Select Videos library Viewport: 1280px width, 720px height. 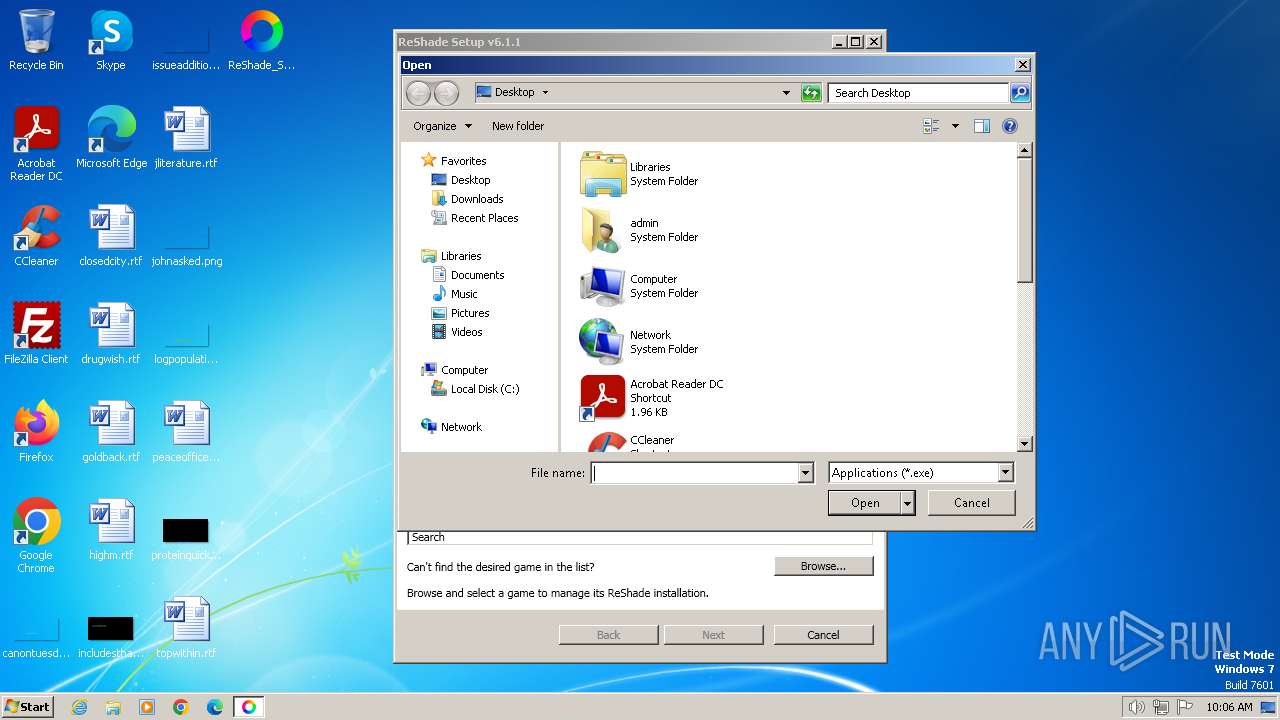tap(466, 332)
